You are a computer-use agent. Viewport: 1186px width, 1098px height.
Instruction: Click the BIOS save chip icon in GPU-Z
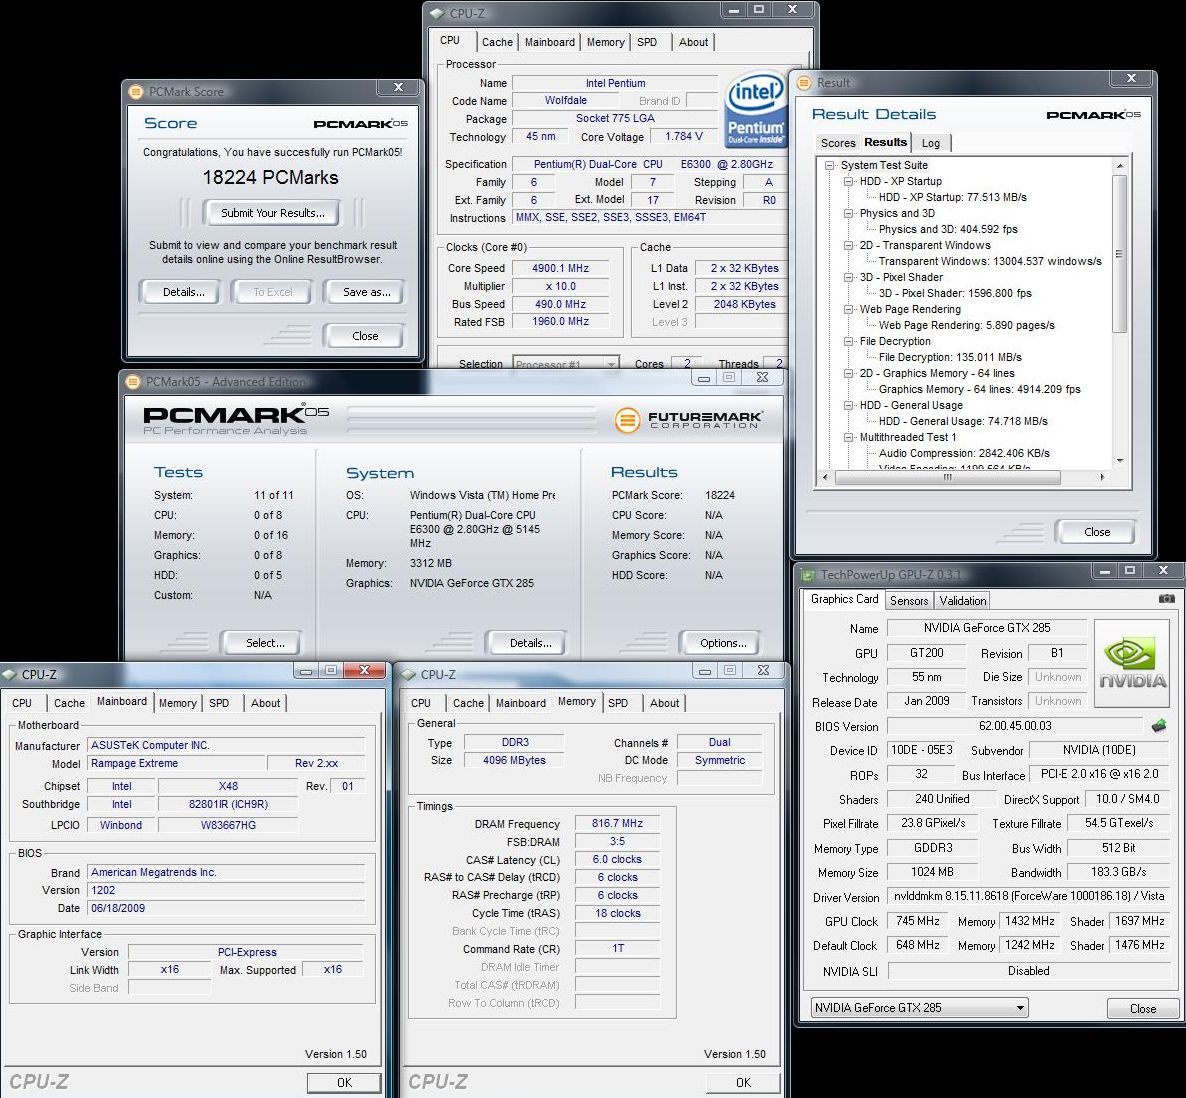click(1159, 726)
